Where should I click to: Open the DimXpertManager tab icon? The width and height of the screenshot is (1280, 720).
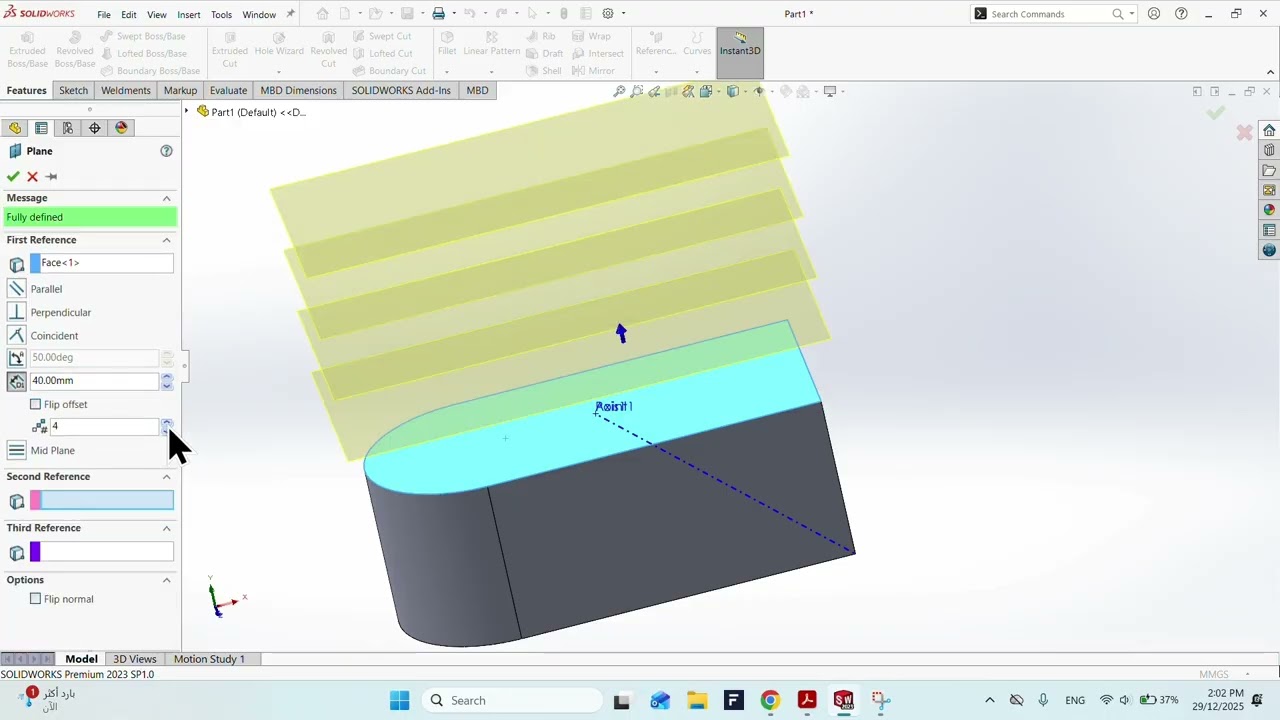point(95,128)
